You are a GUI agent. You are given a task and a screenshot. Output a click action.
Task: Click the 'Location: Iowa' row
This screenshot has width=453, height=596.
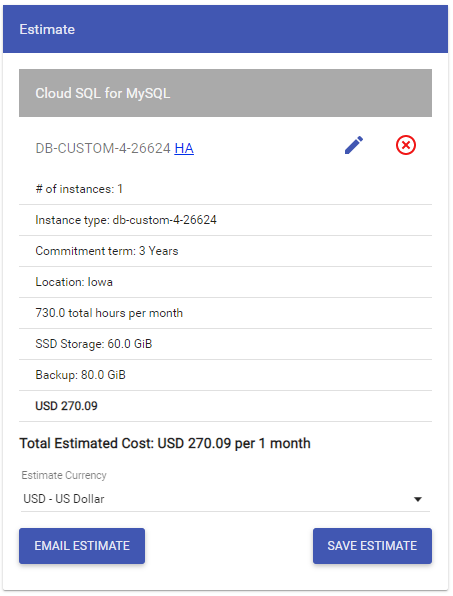coord(225,282)
